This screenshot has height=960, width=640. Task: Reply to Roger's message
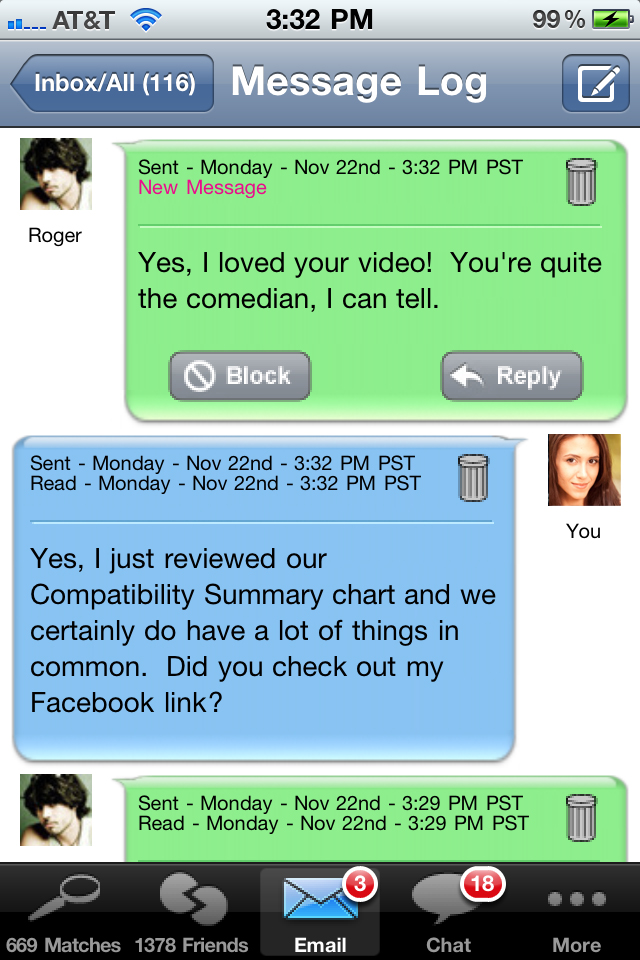pyautogui.click(x=511, y=376)
